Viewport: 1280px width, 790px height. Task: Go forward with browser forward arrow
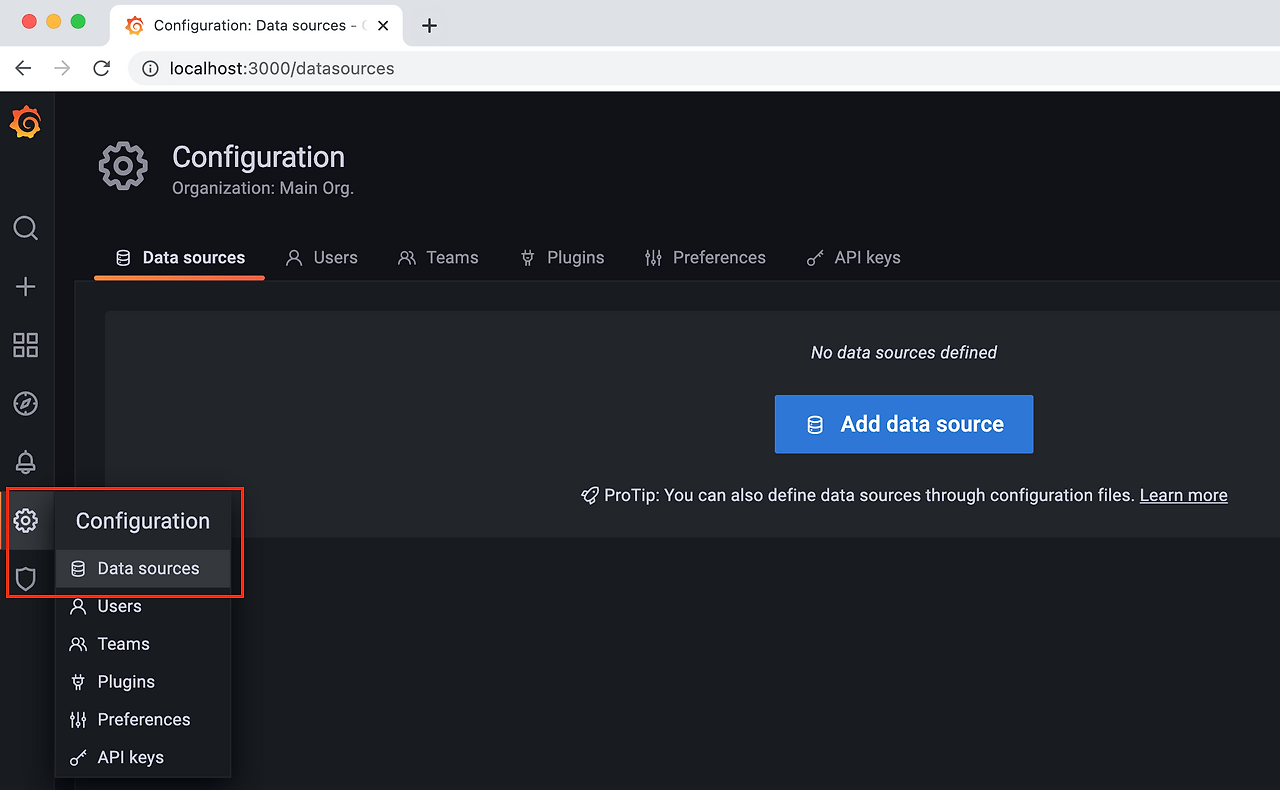[x=62, y=68]
